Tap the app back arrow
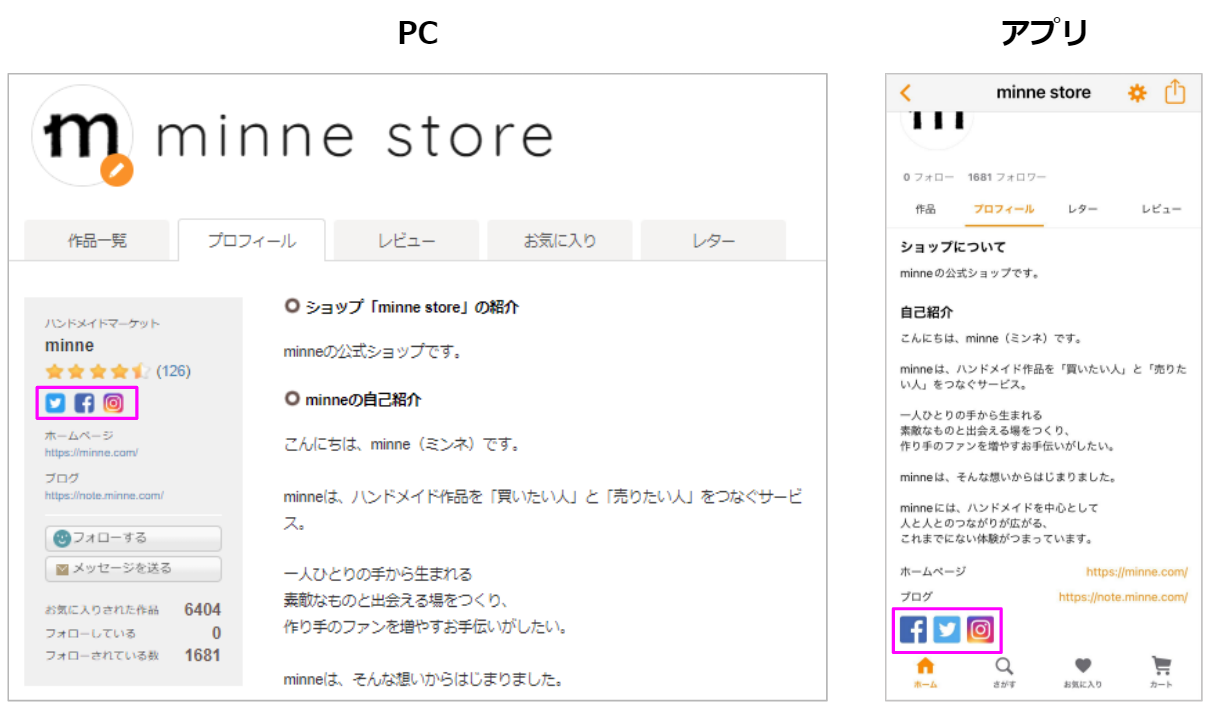 [x=906, y=93]
